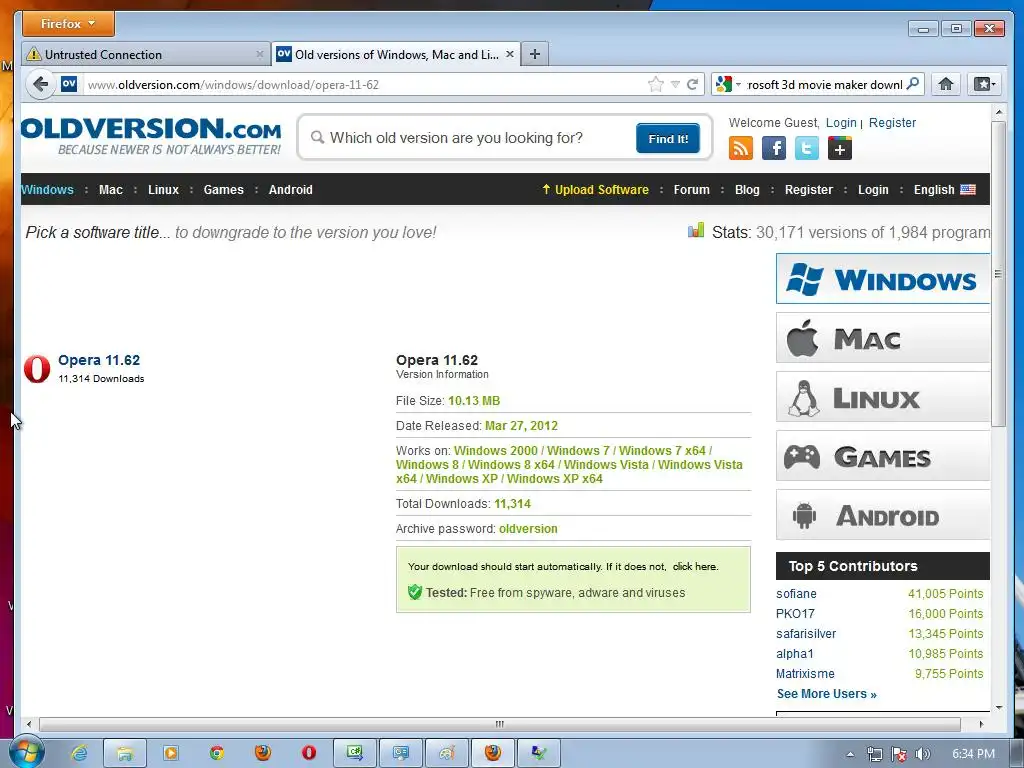The image size is (1024, 768).
Task: Open the Action Center flag icon
Action: (899, 754)
